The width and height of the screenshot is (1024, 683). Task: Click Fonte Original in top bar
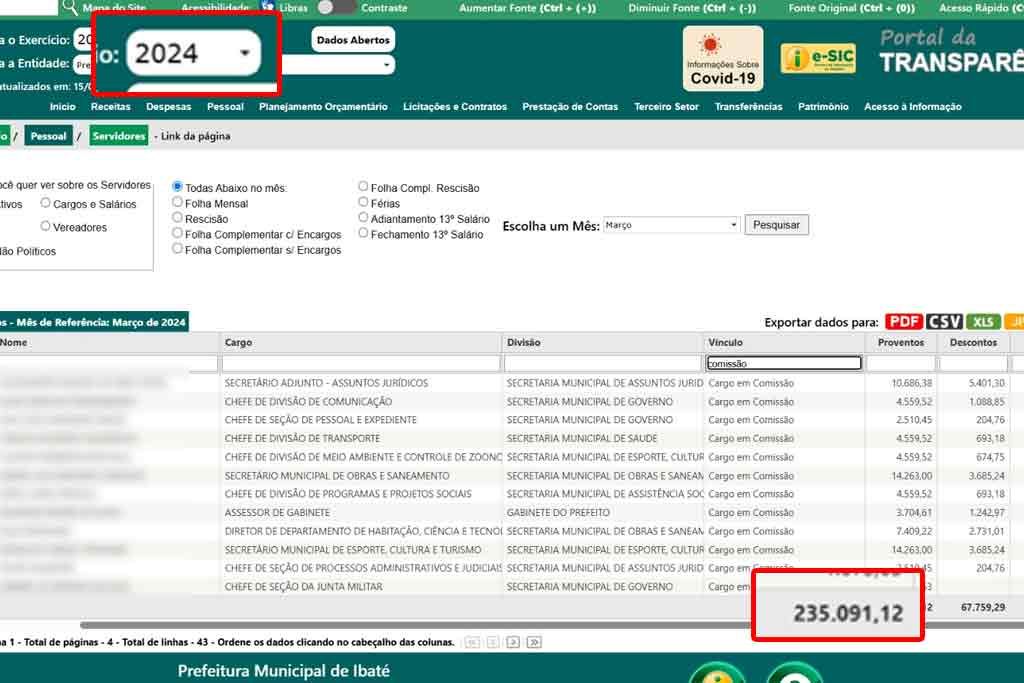(x=852, y=8)
